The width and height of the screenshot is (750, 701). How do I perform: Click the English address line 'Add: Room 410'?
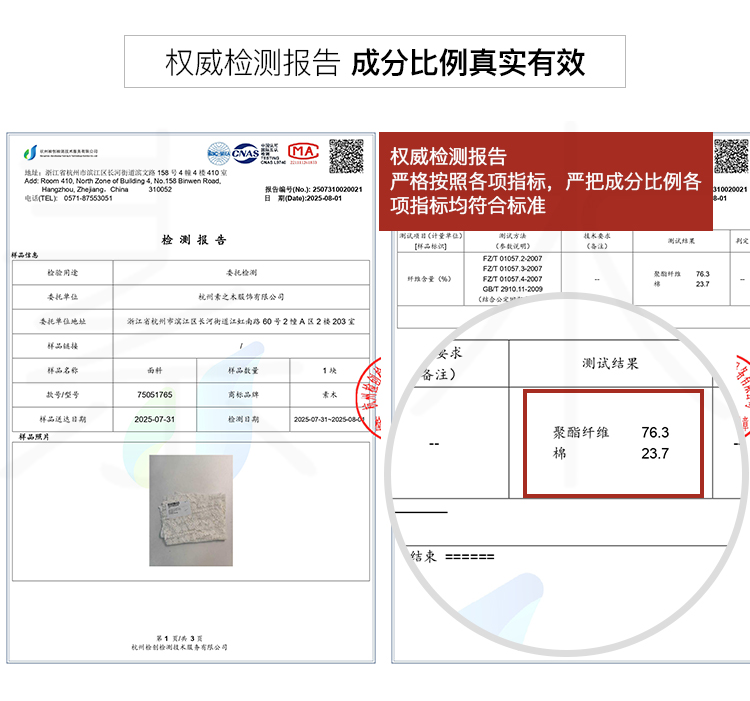point(122,181)
